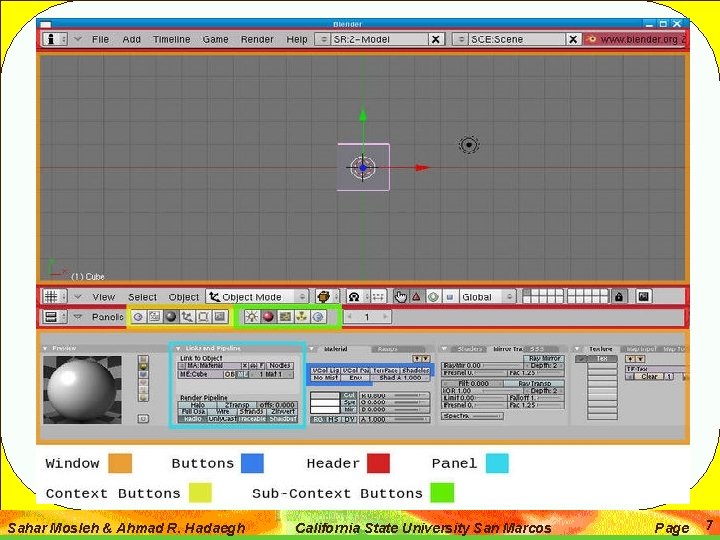Click the Col color selector button
Image resolution: width=720 pixels, height=540 pixels.
(349, 395)
